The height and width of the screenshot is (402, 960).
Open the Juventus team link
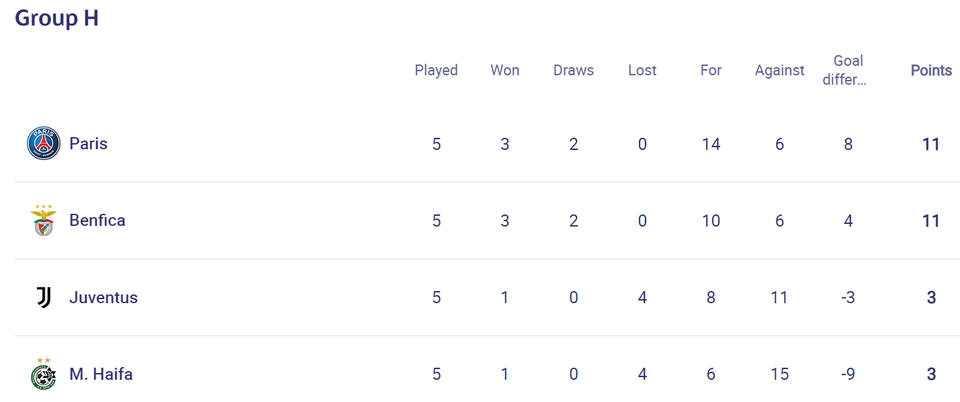(103, 297)
